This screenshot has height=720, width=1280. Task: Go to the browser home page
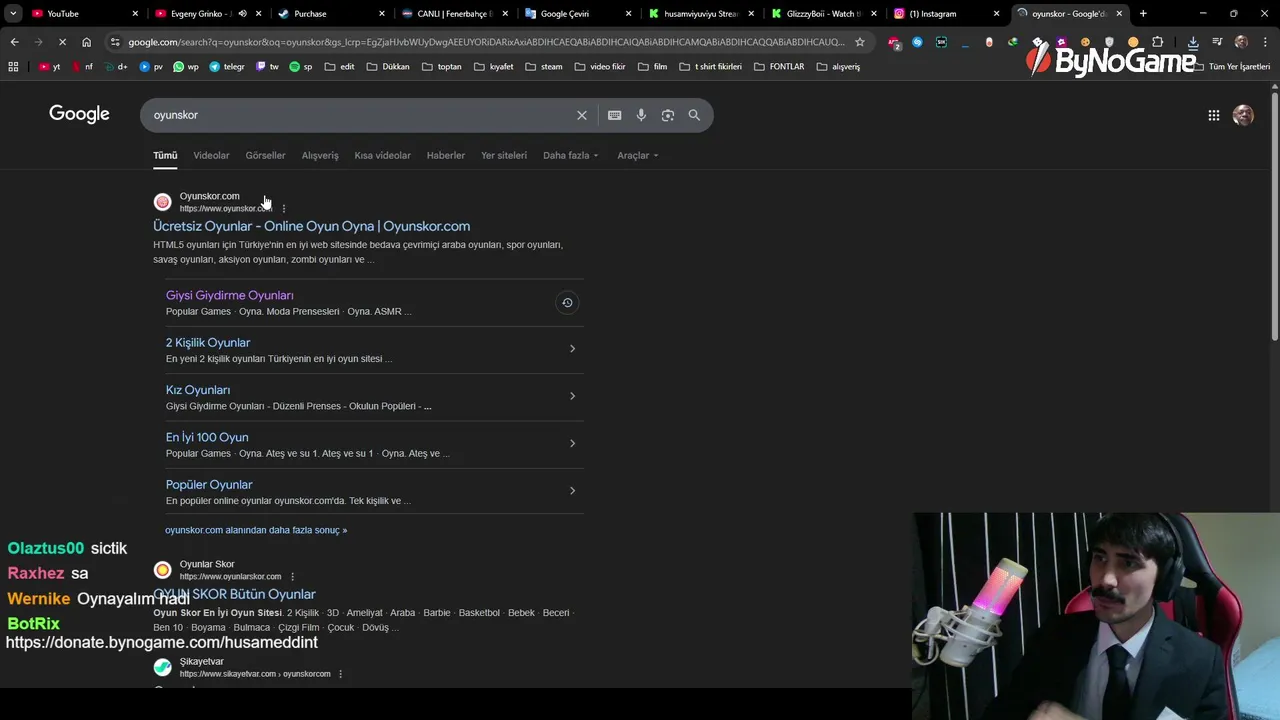click(x=87, y=42)
